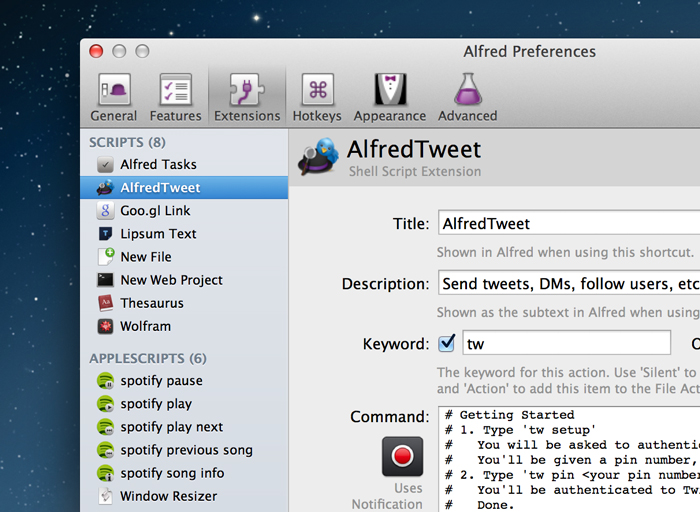Click the Keyword input field containing tw
Image resolution: width=700 pixels, height=512 pixels.
(x=567, y=343)
